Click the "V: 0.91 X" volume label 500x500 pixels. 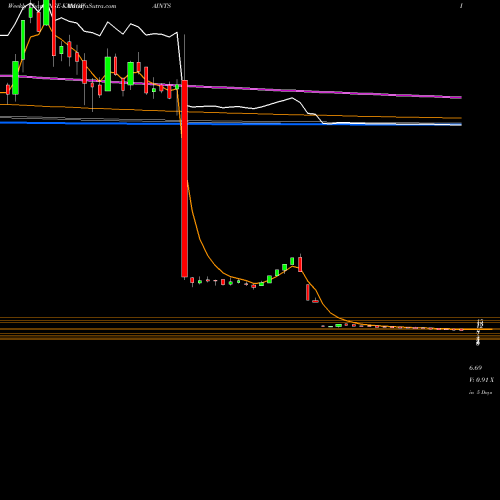click(481, 380)
